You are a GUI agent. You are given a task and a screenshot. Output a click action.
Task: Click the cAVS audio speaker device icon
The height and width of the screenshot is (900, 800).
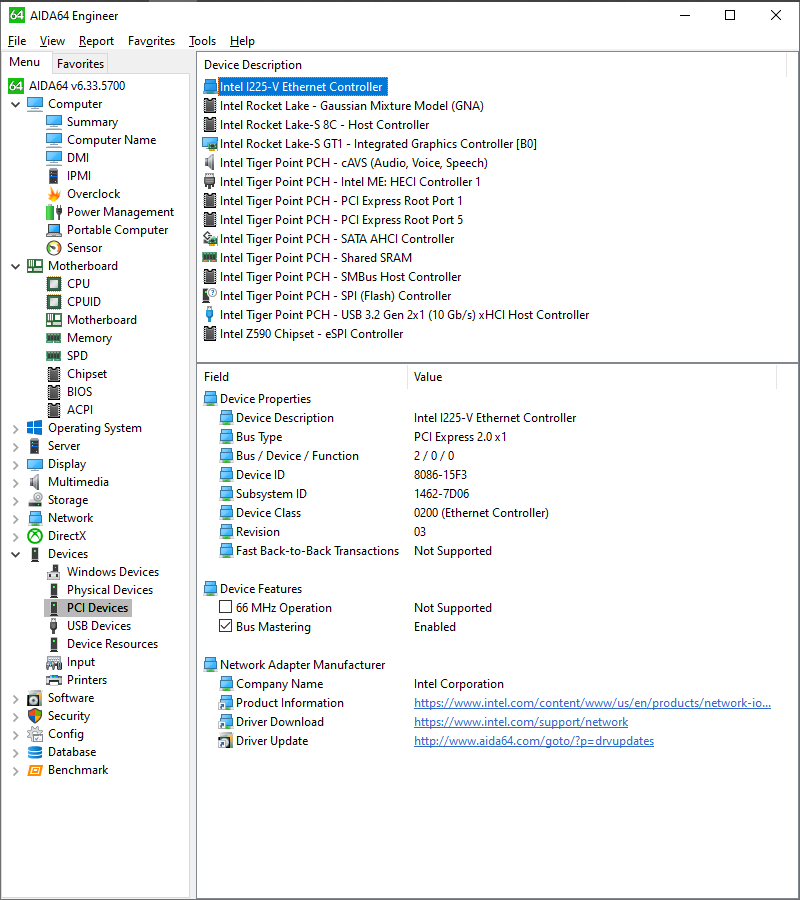[210, 162]
